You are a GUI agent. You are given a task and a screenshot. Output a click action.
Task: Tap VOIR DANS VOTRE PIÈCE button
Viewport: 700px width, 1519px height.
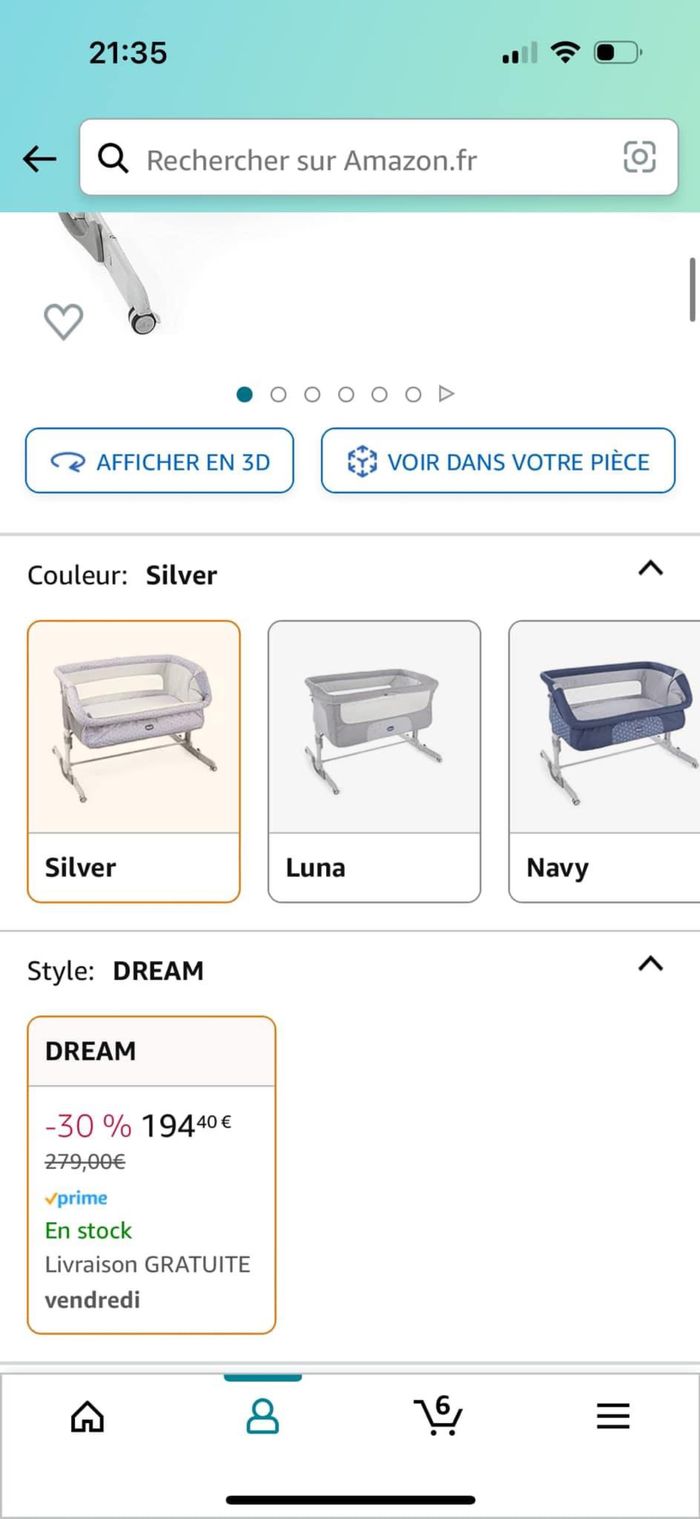(498, 461)
